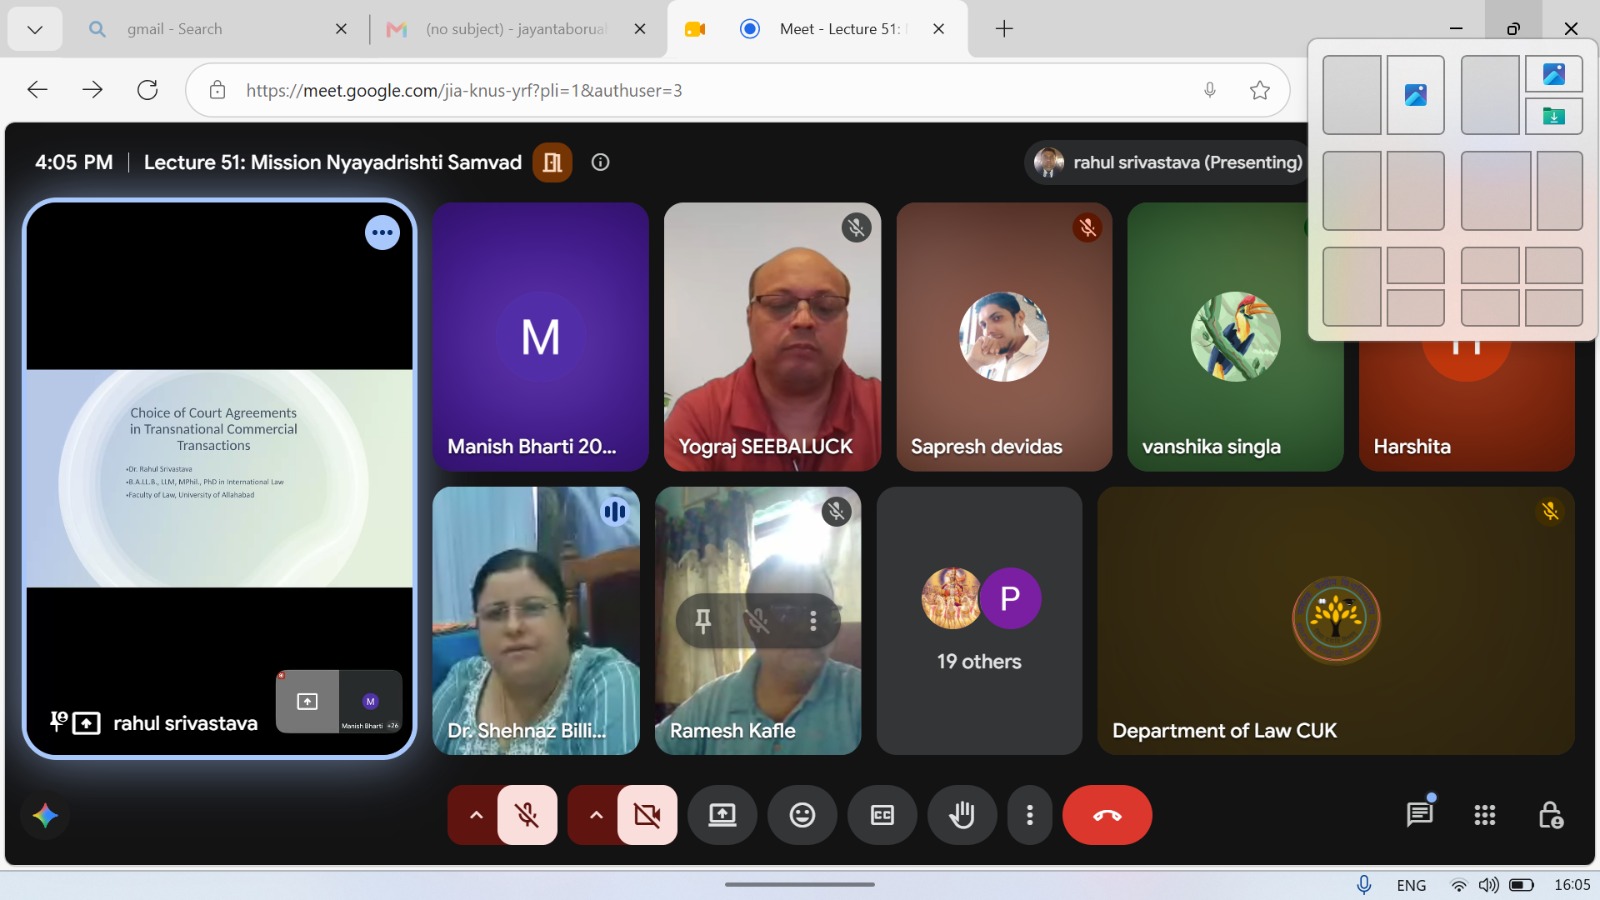This screenshot has height=900, width=1600.
Task: Raise hand in the meeting
Action: pyautogui.click(x=962, y=815)
